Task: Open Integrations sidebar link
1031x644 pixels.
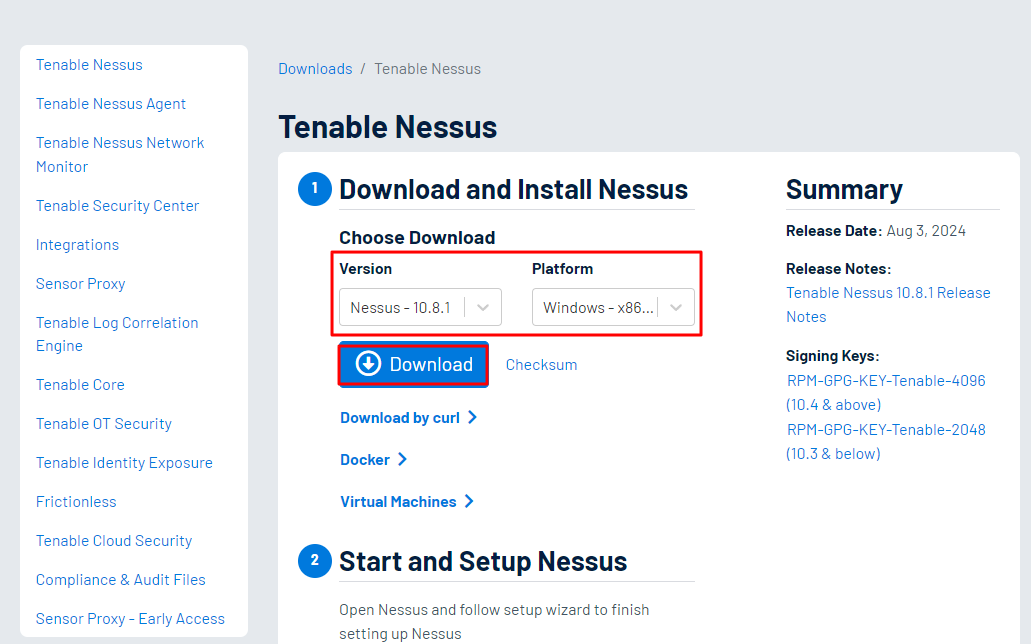Action: point(77,245)
